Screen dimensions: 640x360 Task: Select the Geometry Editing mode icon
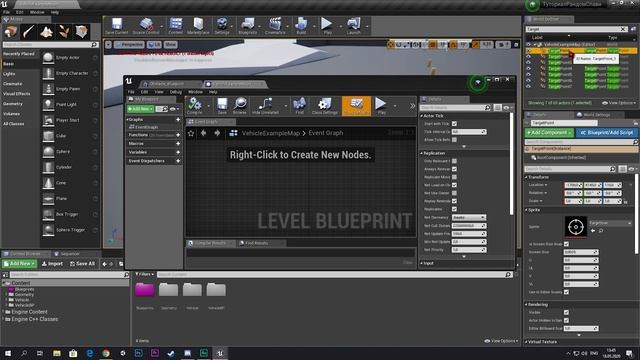point(81,31)
